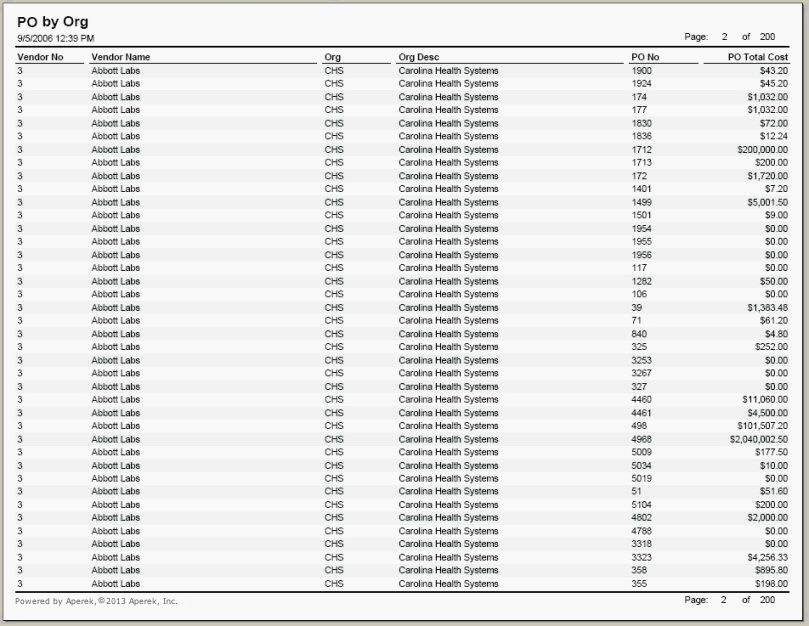809x626 pixels.
Task: Click the Vendor Name column header
Action: [x=121, y=58]
